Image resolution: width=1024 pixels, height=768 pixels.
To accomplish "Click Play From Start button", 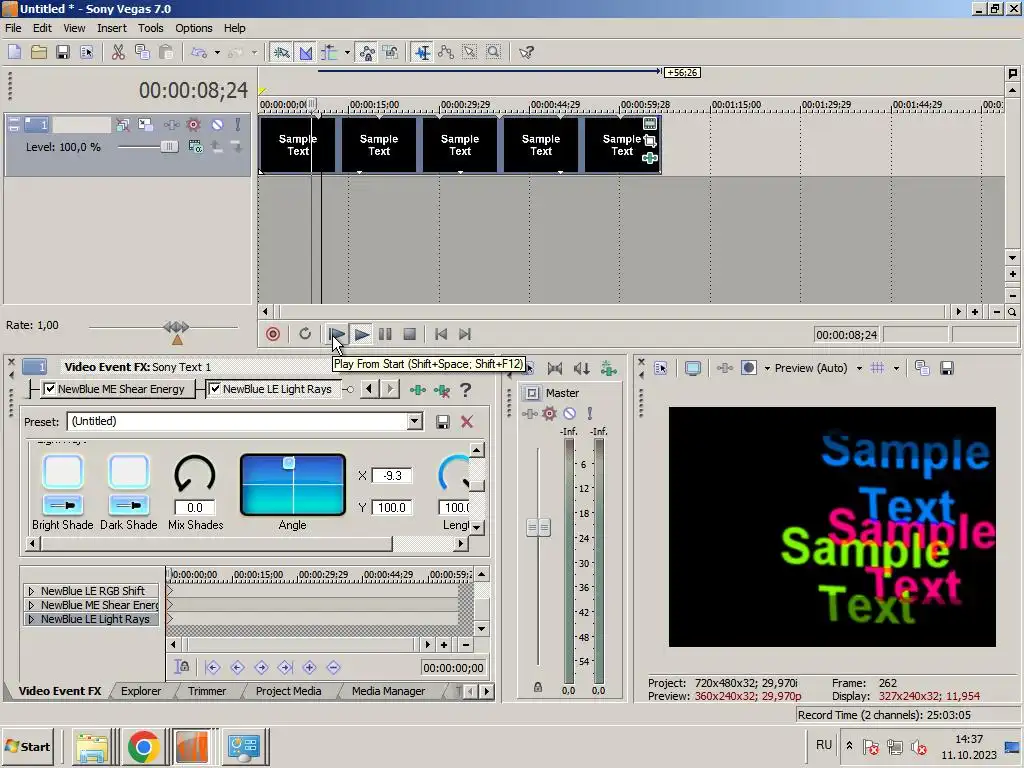I will click(337, 334).
